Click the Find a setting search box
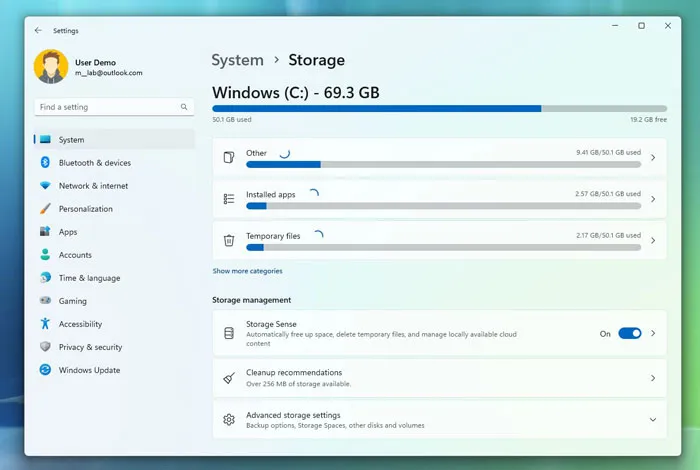 click(x=114, y=107)
